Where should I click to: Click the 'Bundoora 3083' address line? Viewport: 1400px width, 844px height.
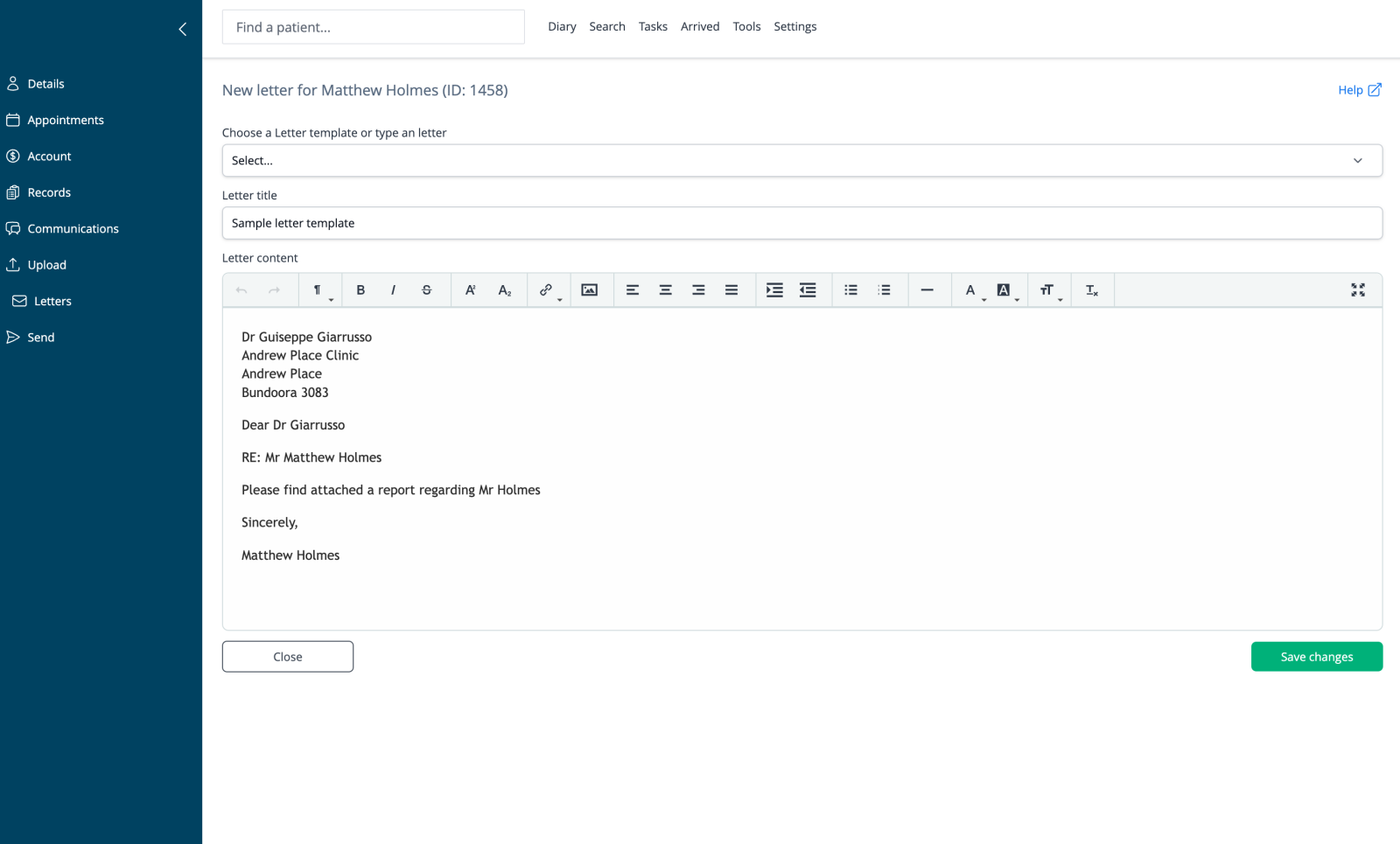pos(285,393)
